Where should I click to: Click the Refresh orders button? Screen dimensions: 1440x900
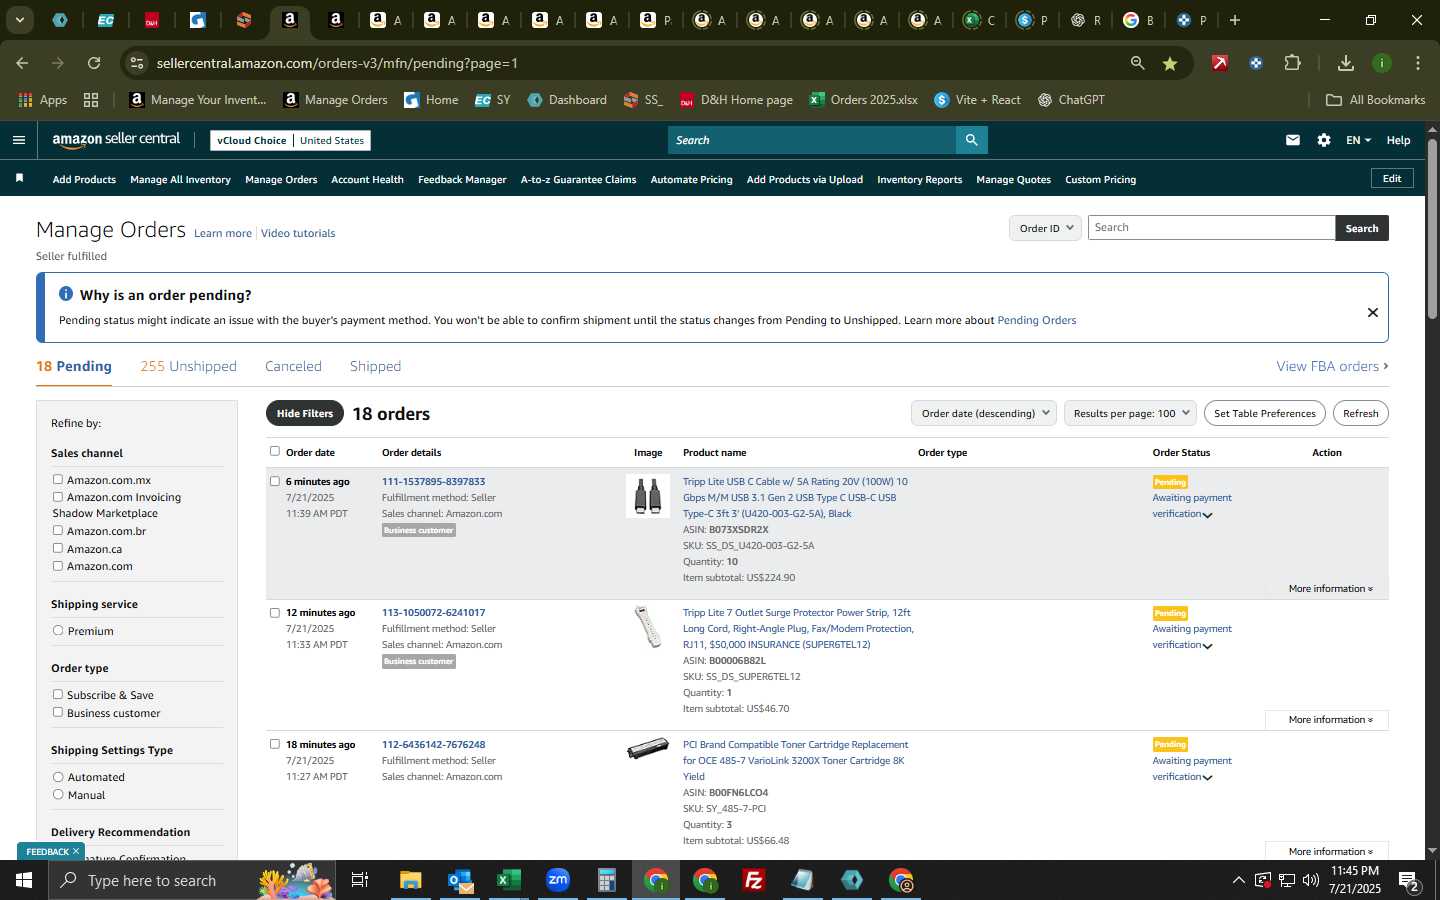[x=1360, y=413]
